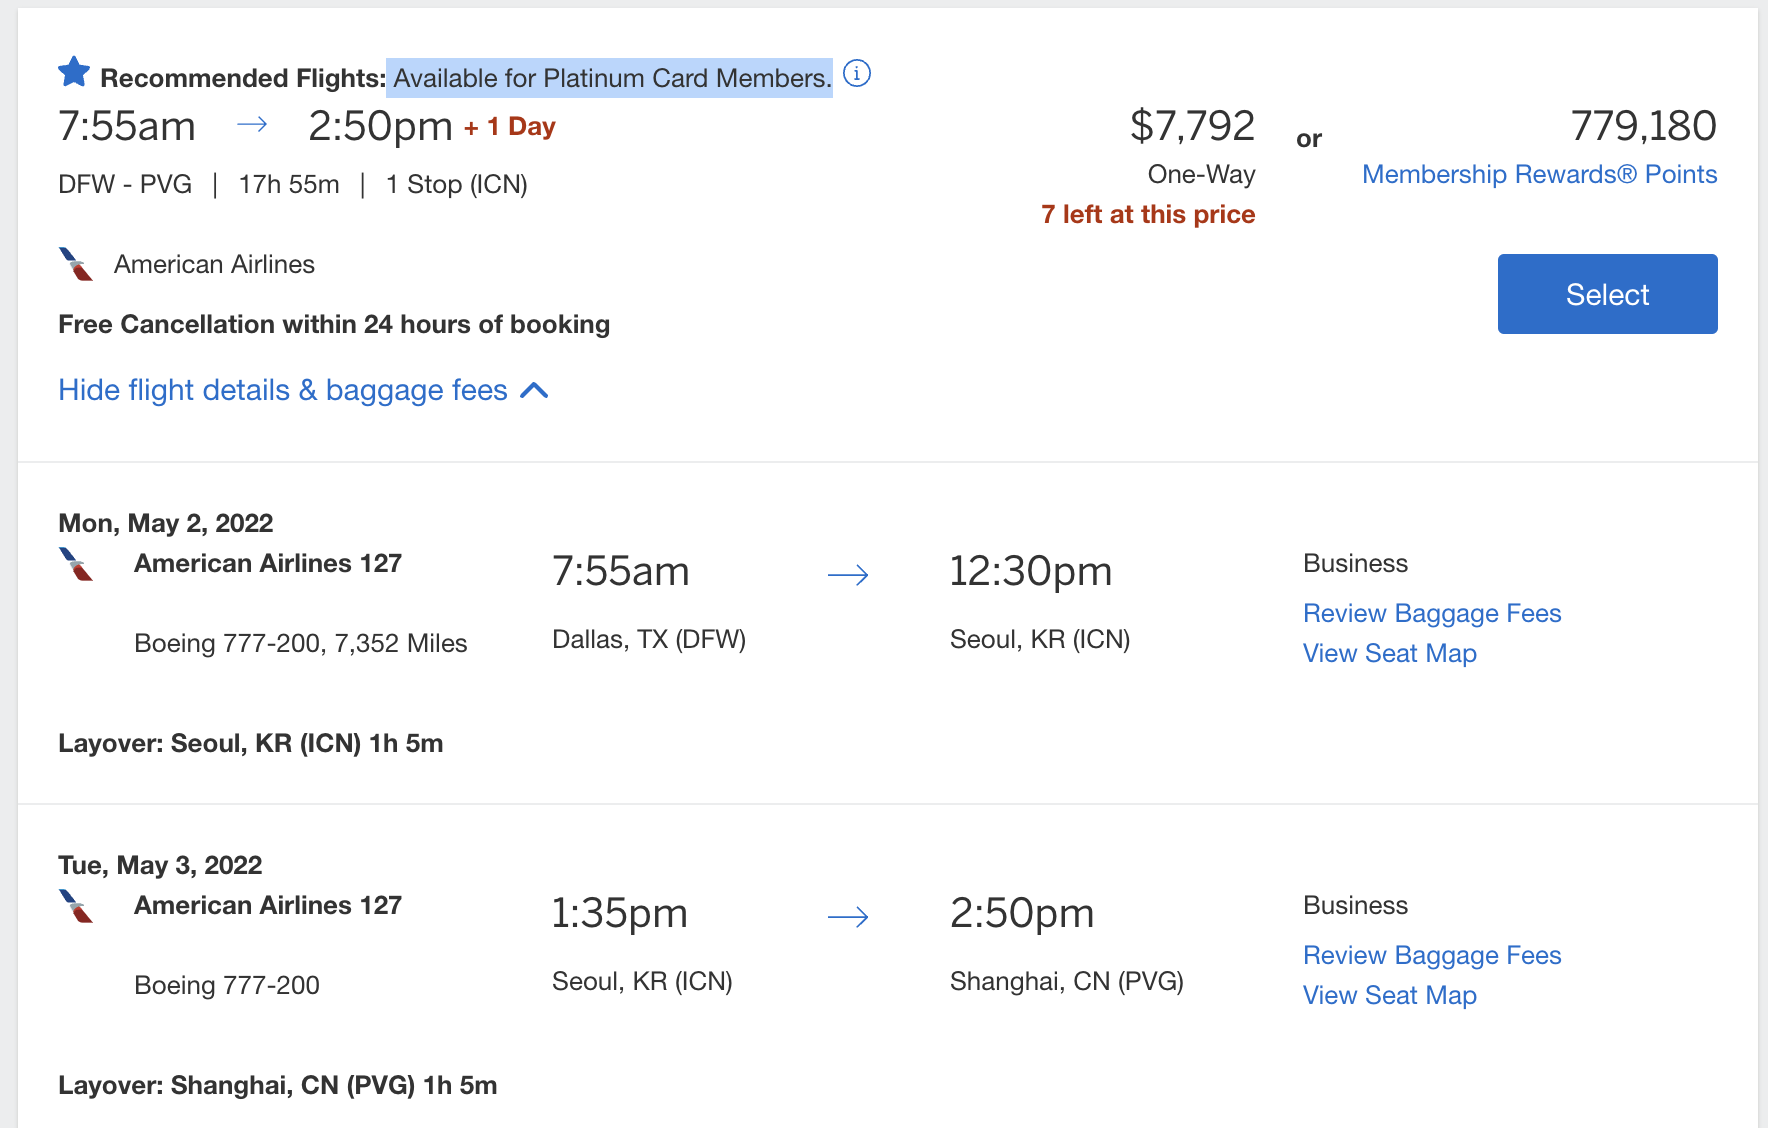Click the blue star recommended flights icon
The width and height of the screenshot is (1768, 1128).
click(x=74, y=73)
